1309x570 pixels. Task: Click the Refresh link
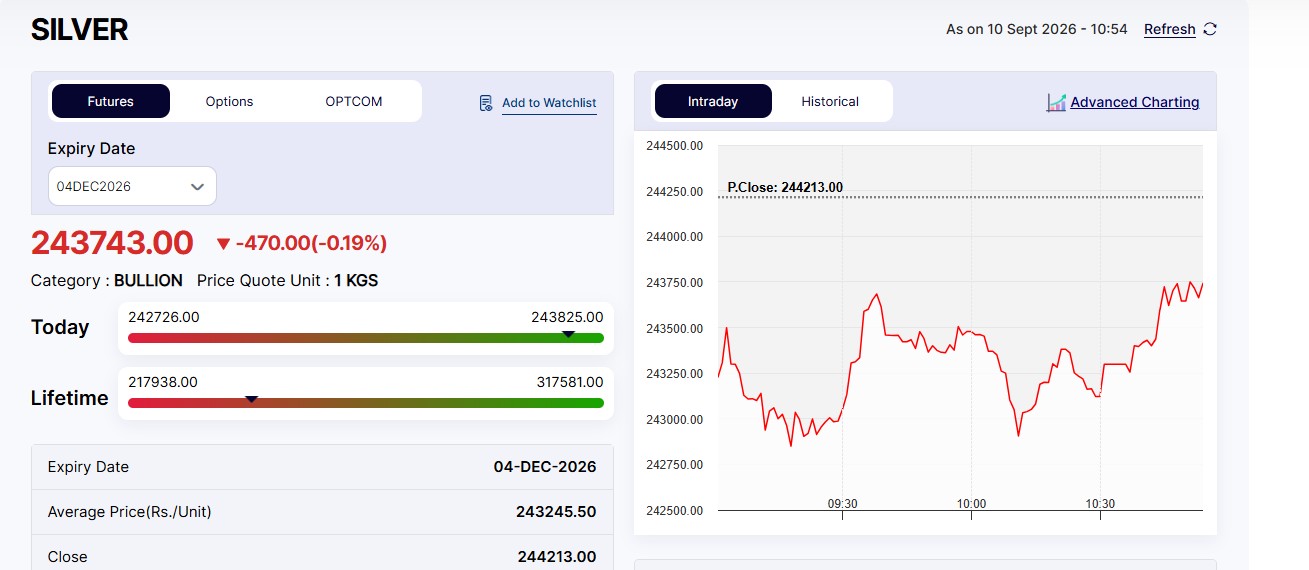[x=1170, y=29]
